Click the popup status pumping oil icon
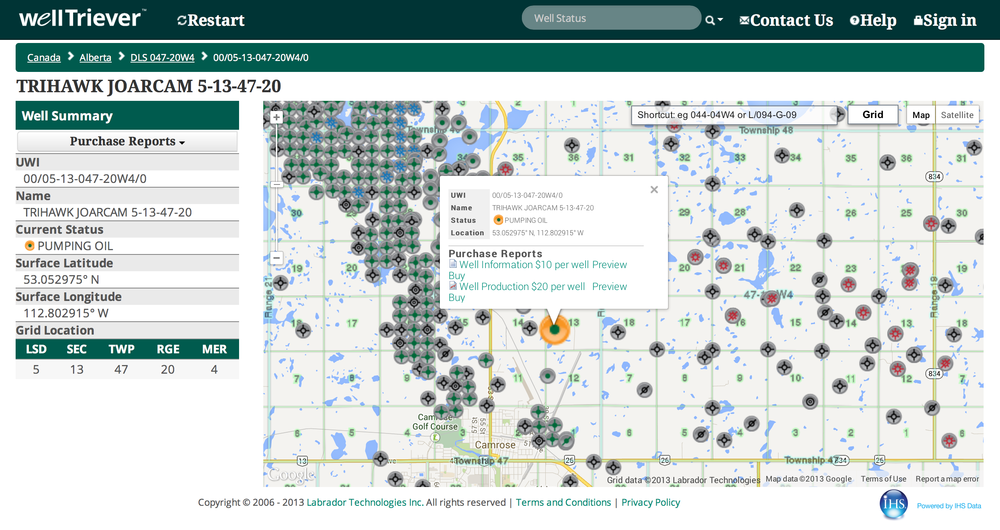Viewport: 1000px width, 530px height. coord(498,220)
